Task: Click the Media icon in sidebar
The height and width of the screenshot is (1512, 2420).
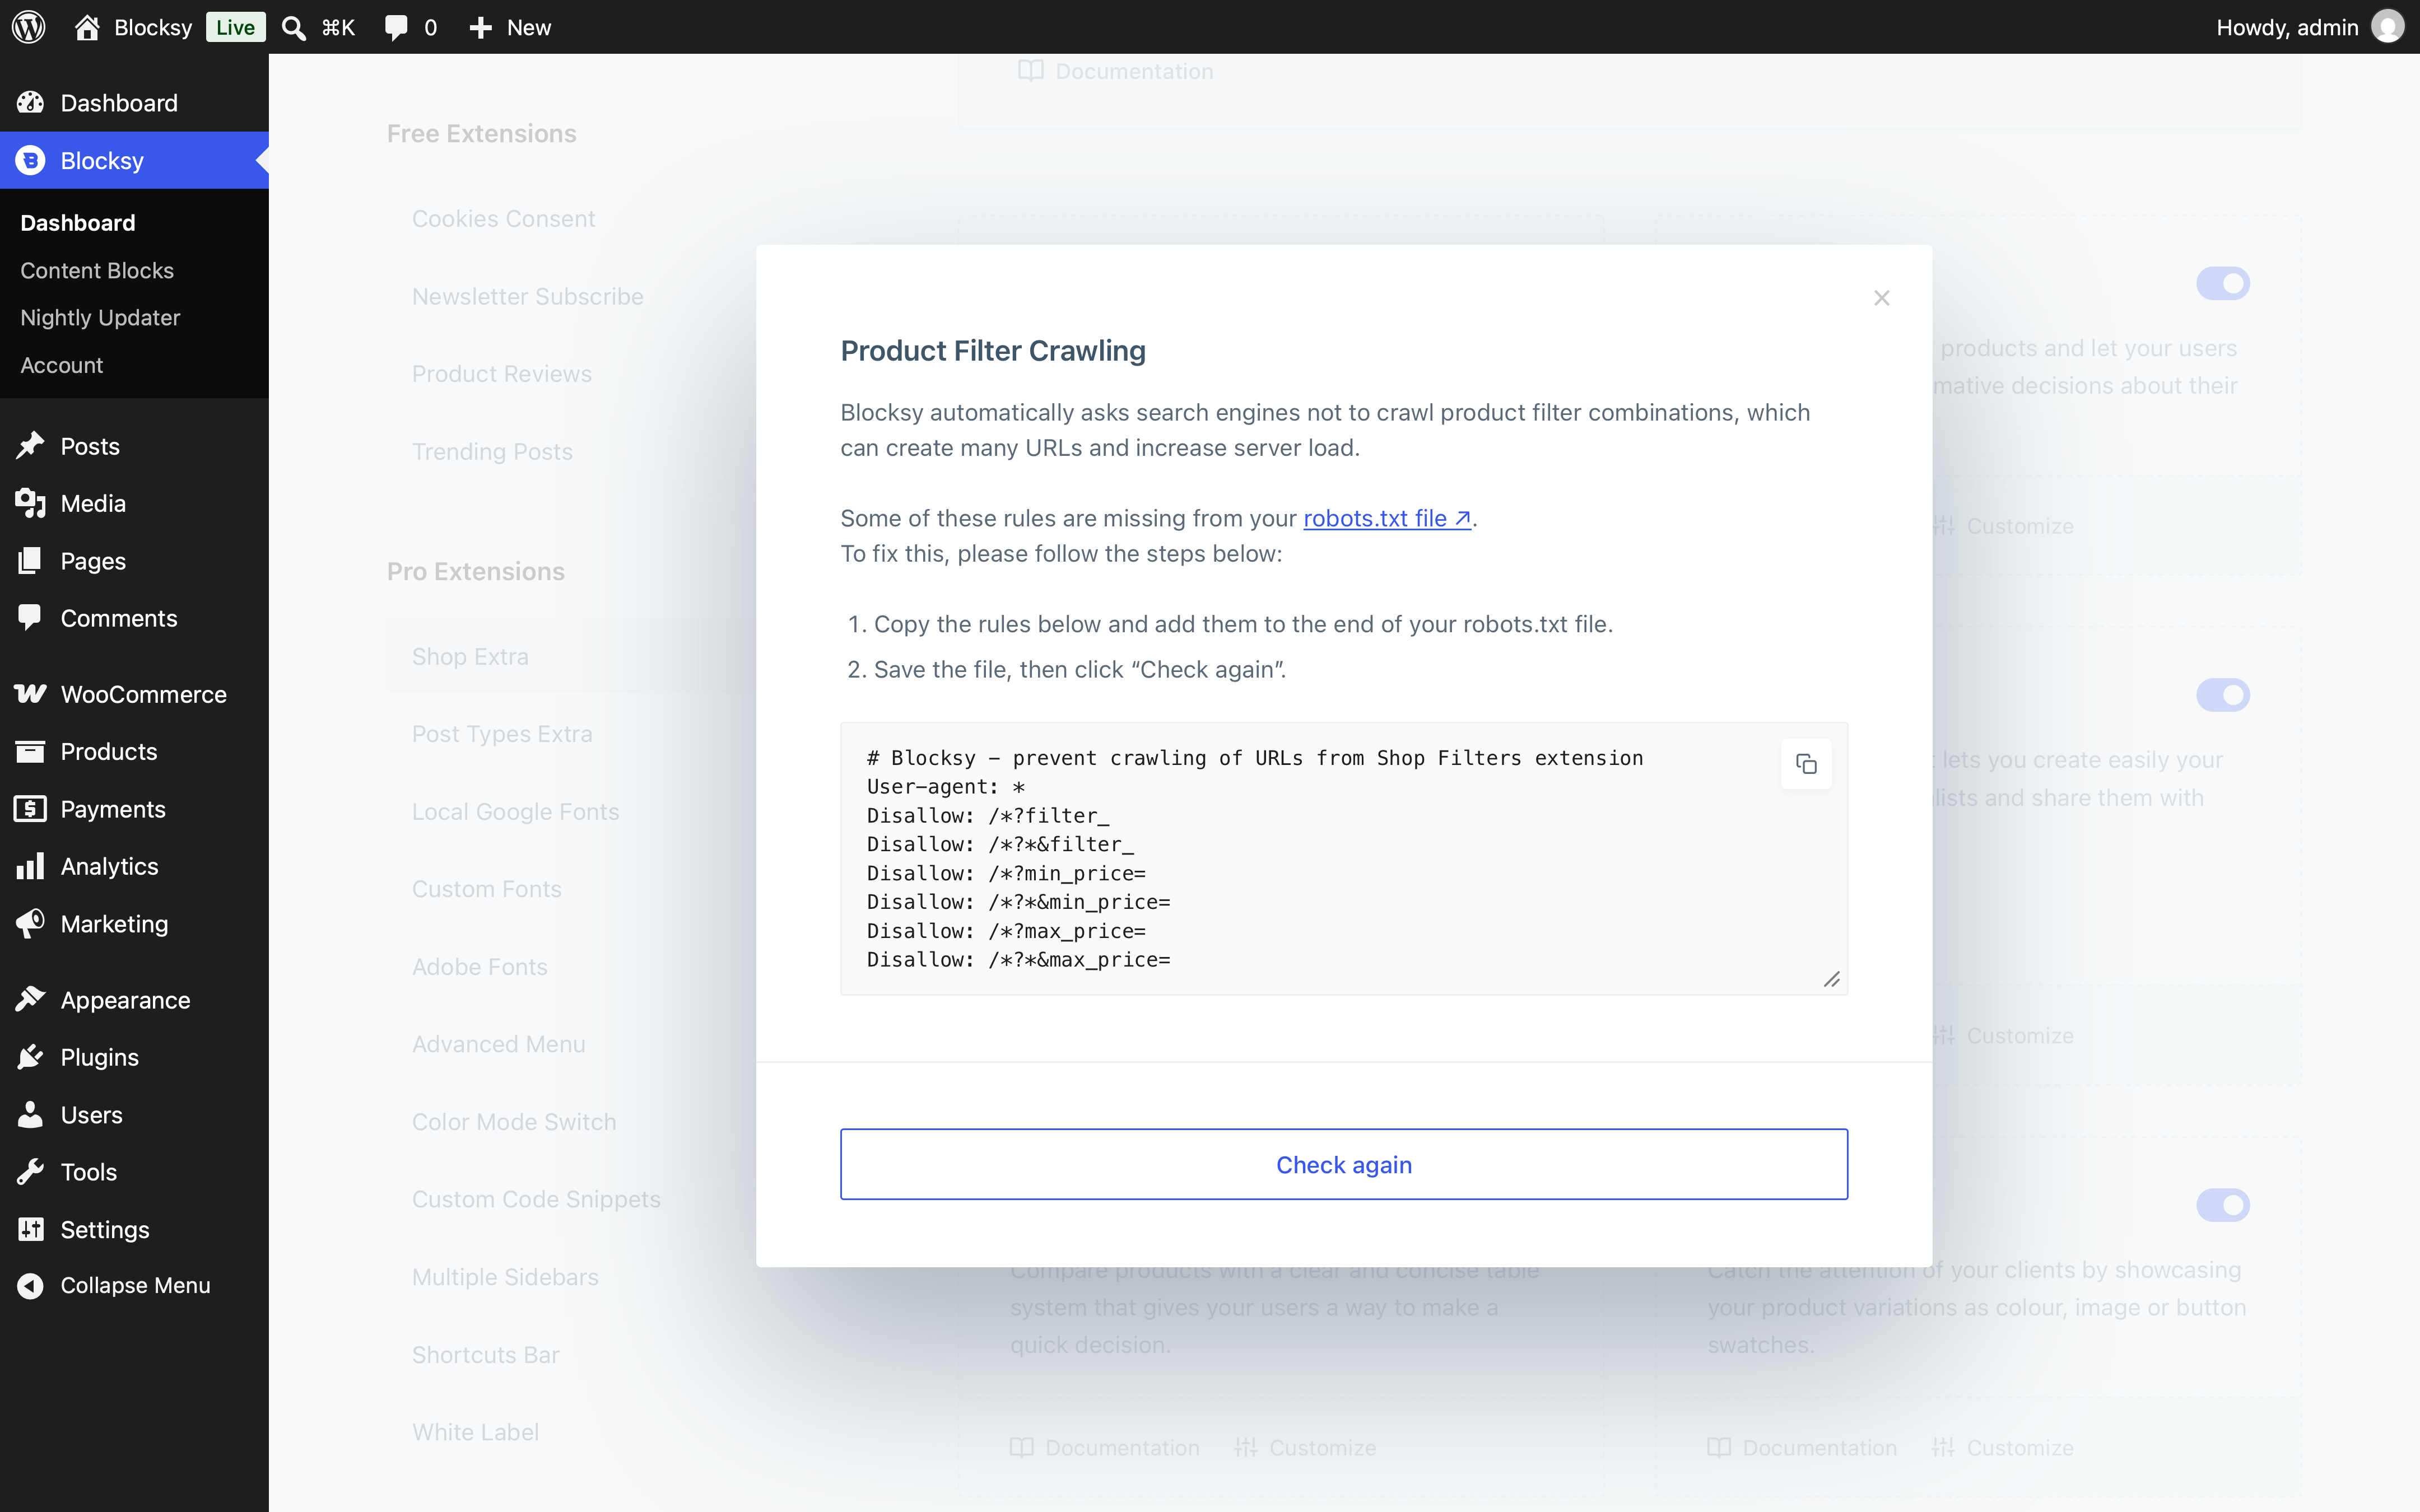Action: [30, 503]
